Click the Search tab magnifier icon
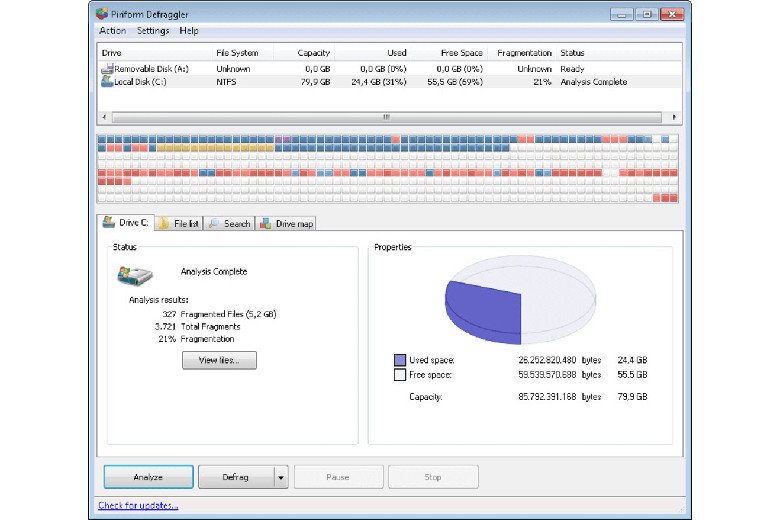This screenshot has height=520, width=780. click(213, 223)
